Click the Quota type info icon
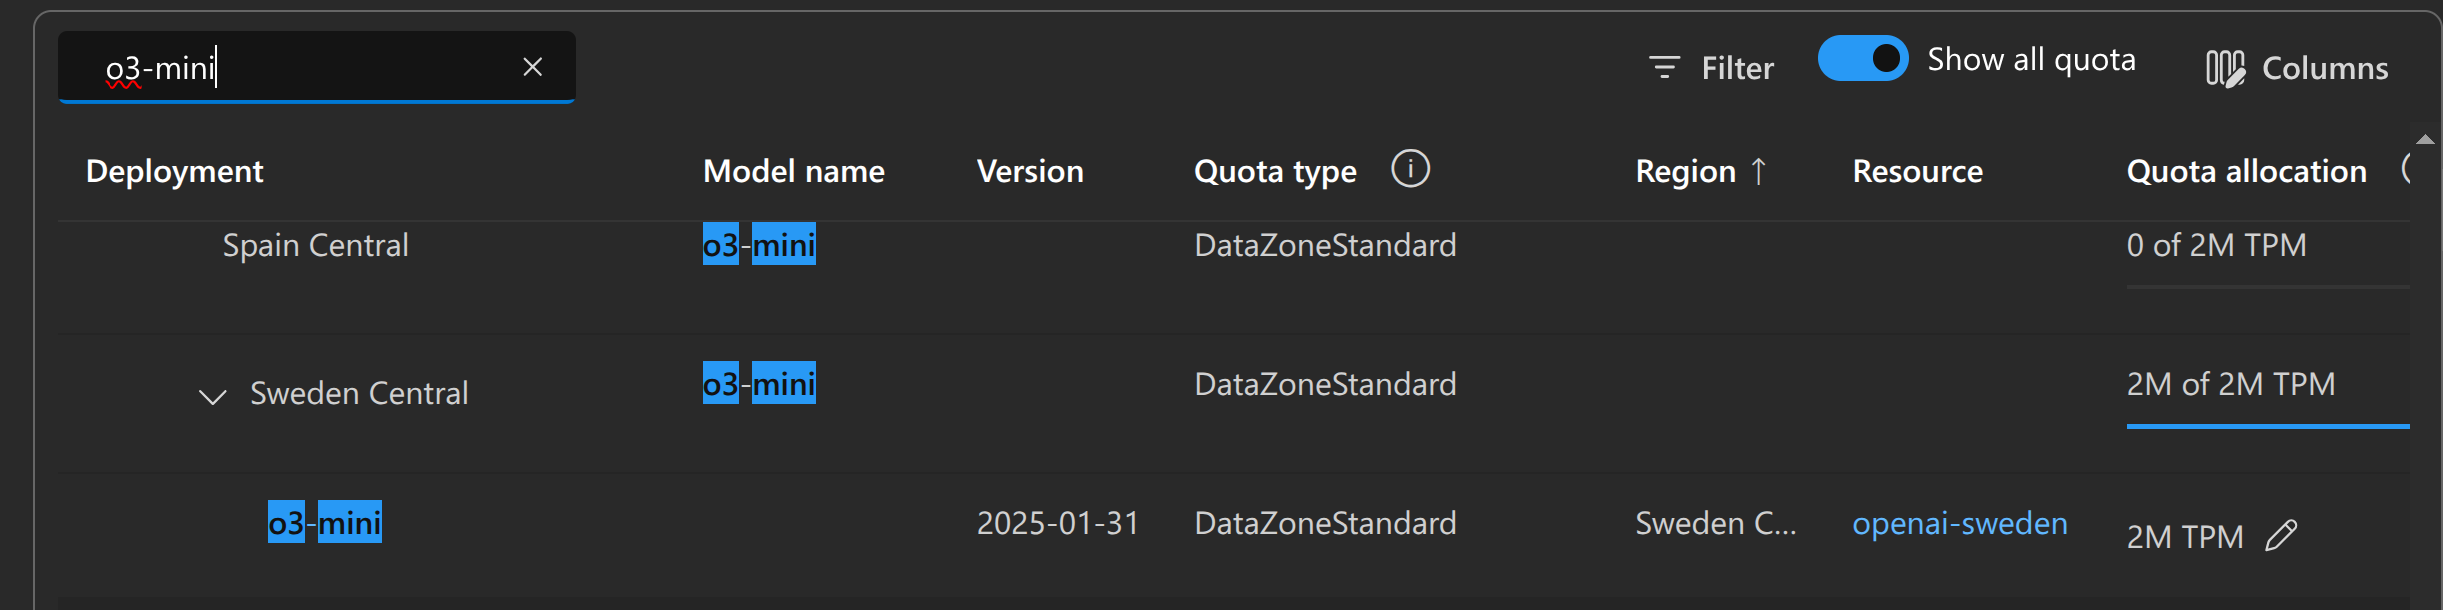2443x610 pixels. [1410, 169]
